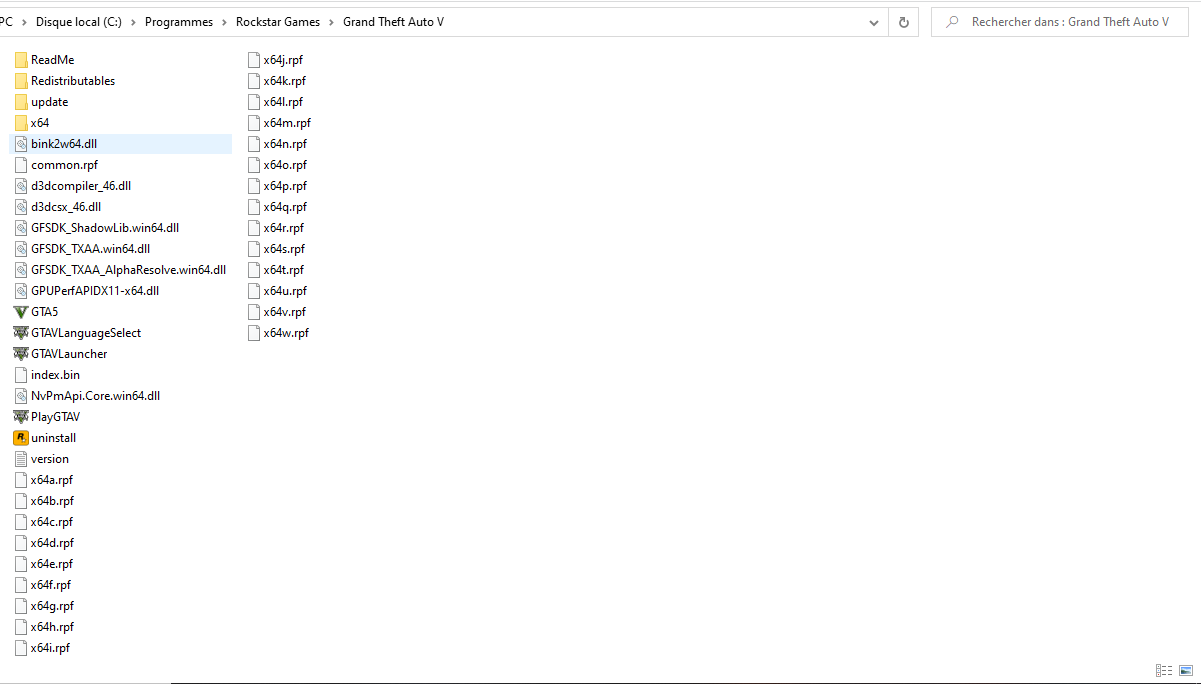Select the version file
The image size is (1201, 684).
click(50, 458)
